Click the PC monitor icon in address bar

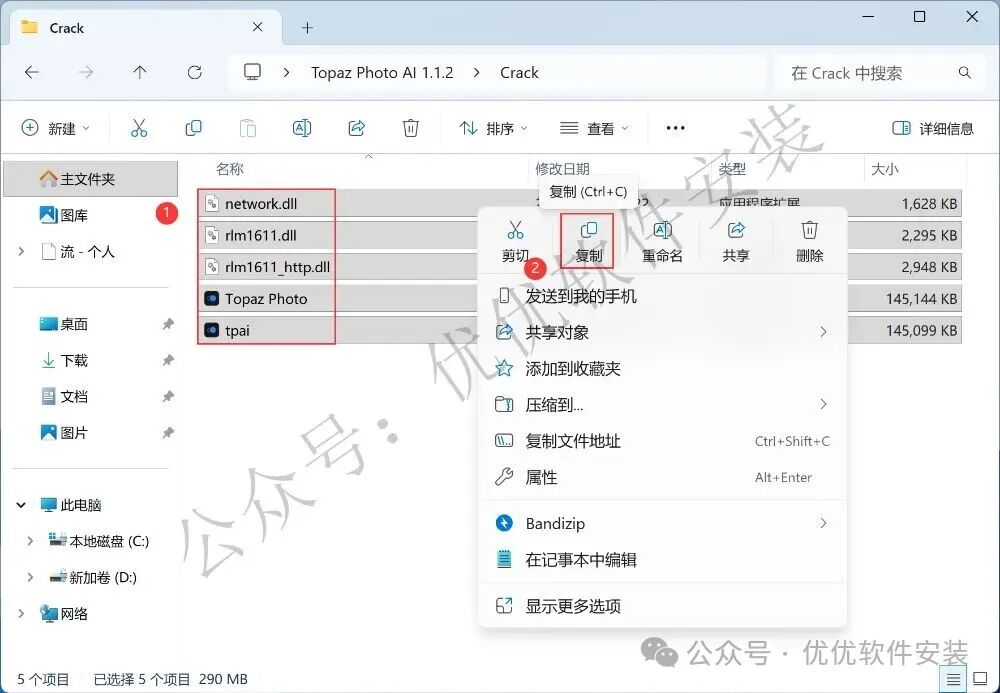253,72
